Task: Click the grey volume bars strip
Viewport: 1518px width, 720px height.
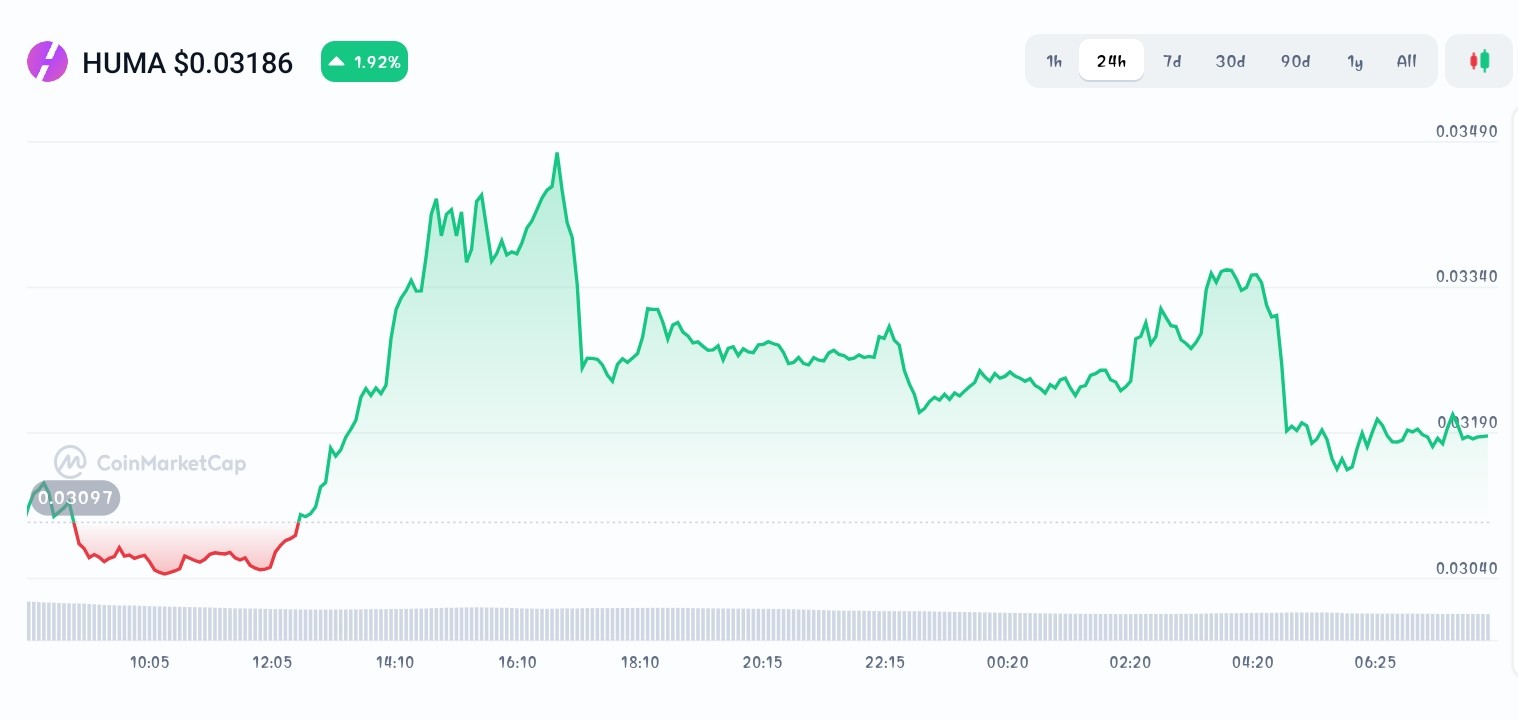Action: coord(758,621)
